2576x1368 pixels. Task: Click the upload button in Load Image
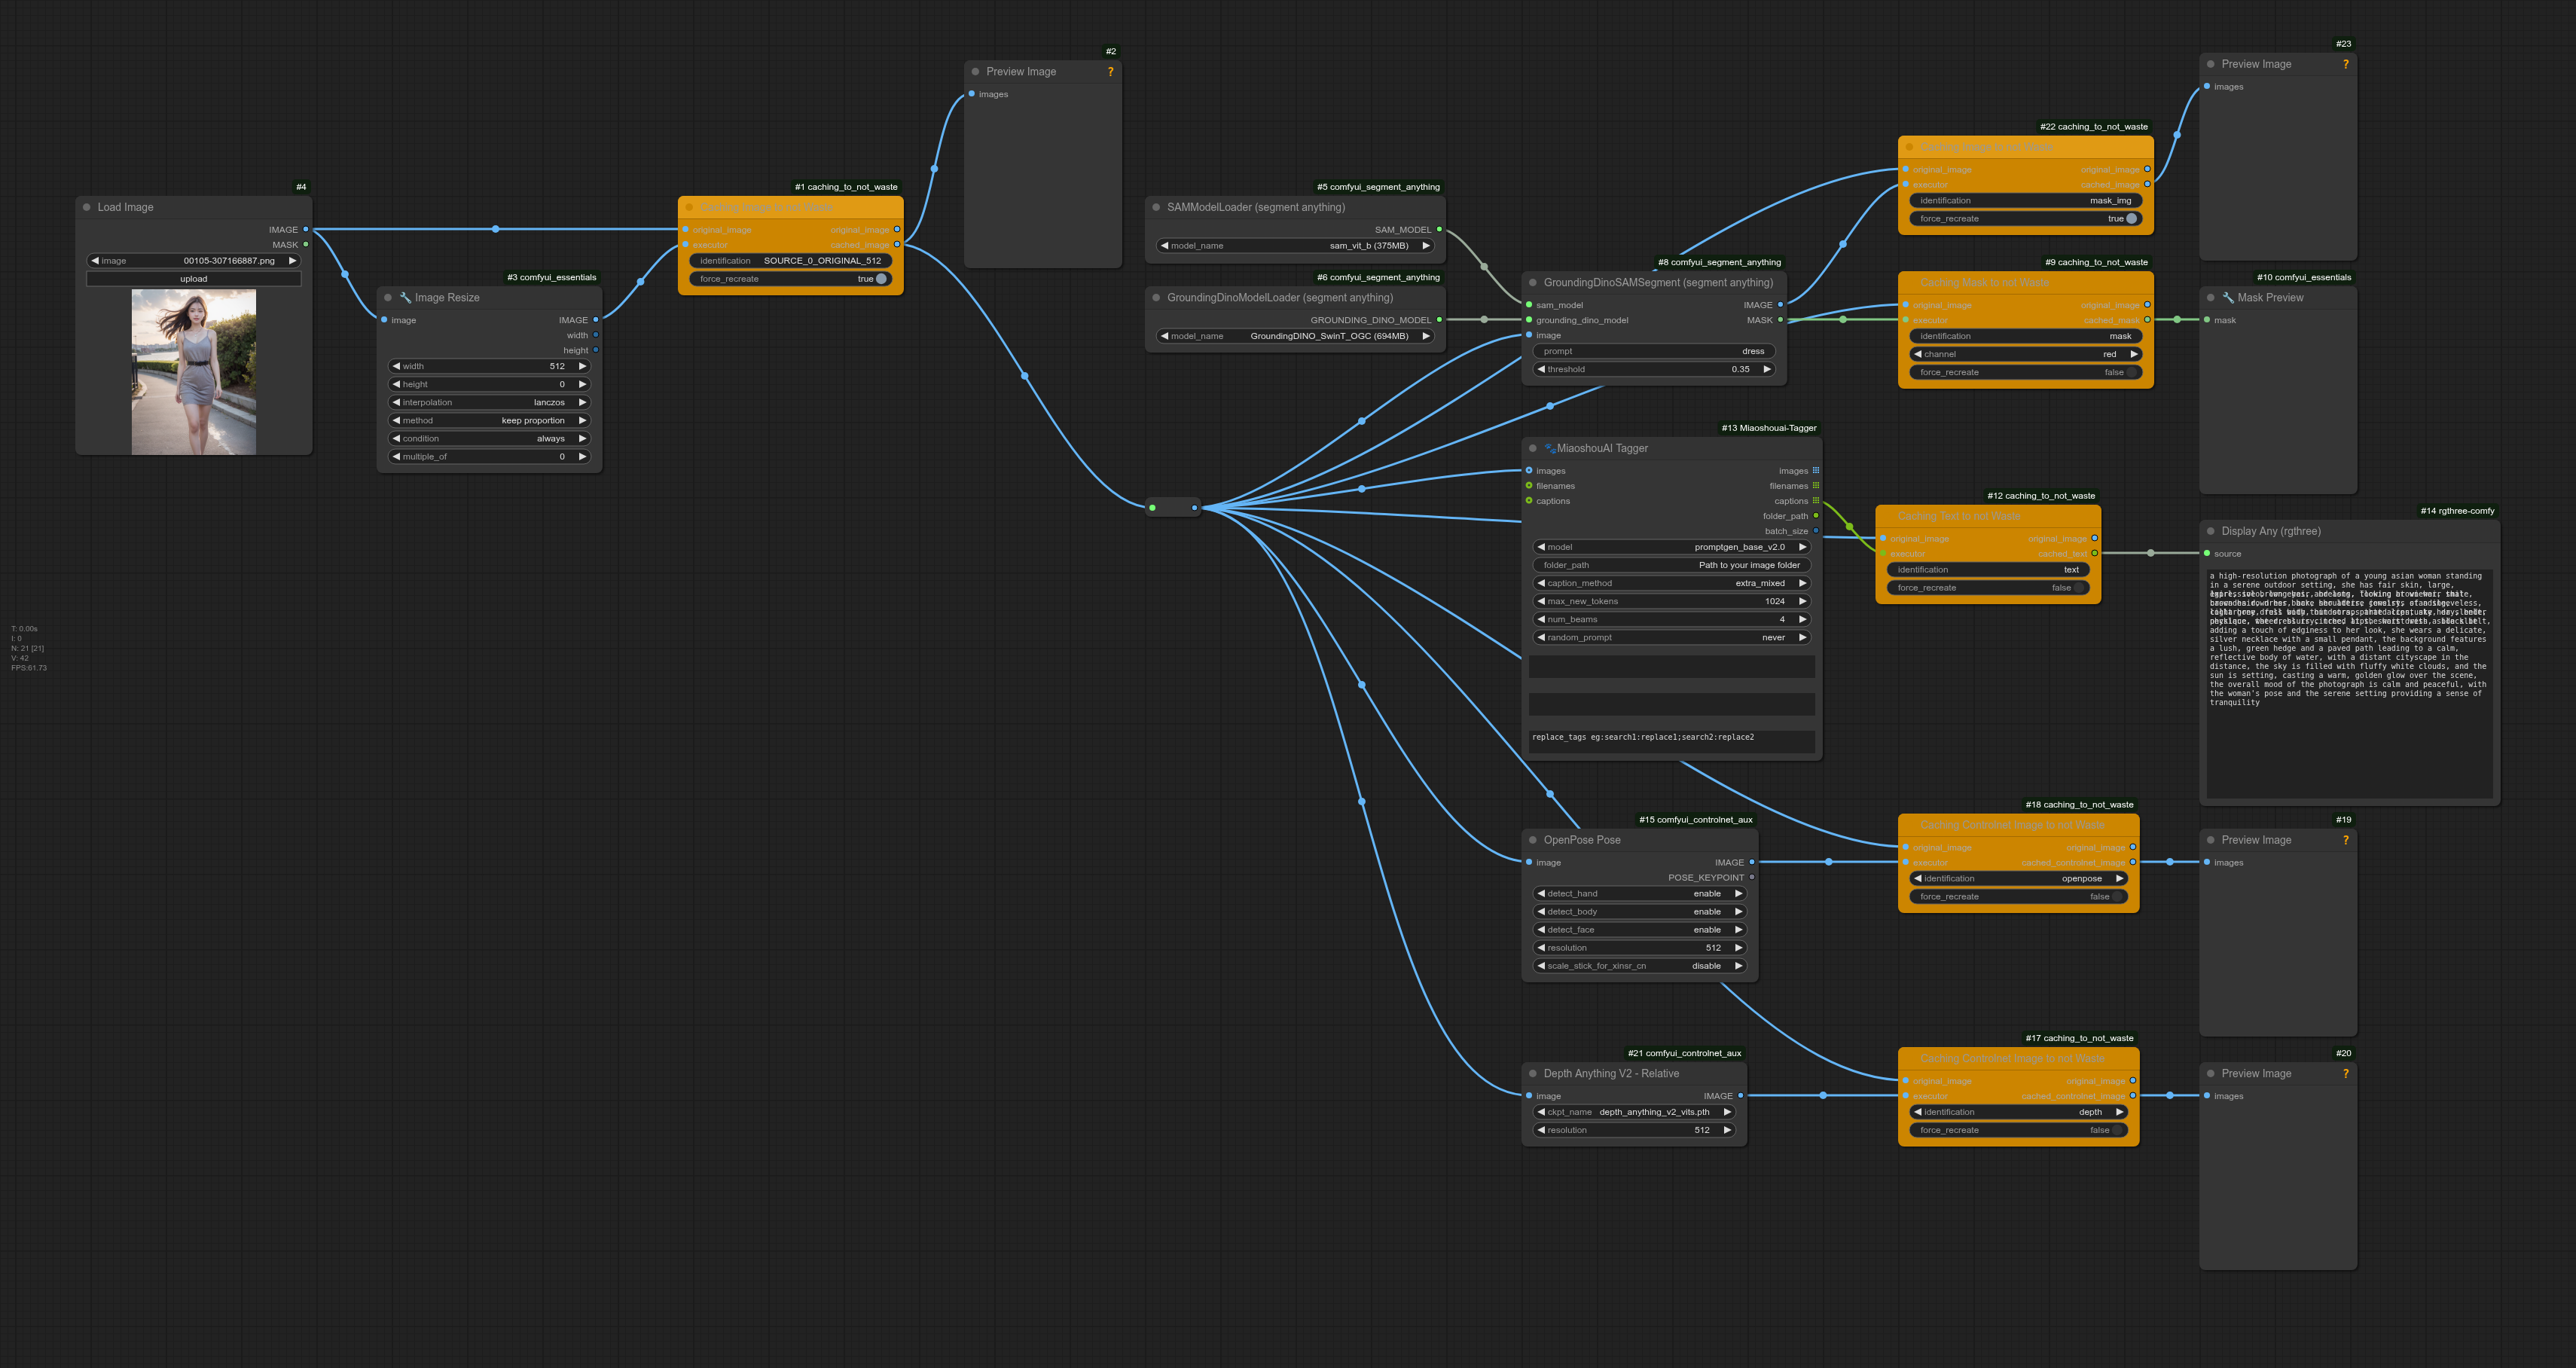pyautogui.click(x=194, y=279)
